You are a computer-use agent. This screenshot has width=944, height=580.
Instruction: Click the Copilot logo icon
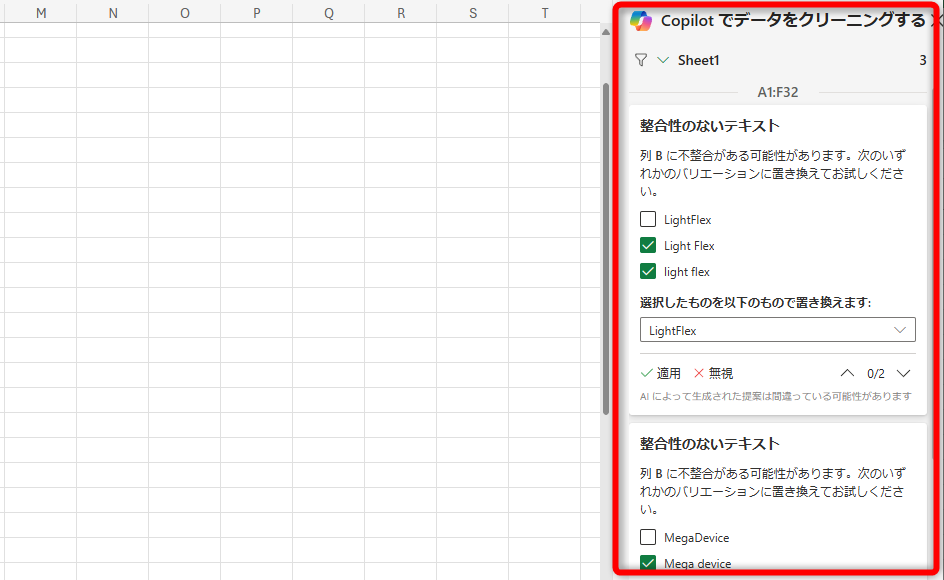coord(641,21)
